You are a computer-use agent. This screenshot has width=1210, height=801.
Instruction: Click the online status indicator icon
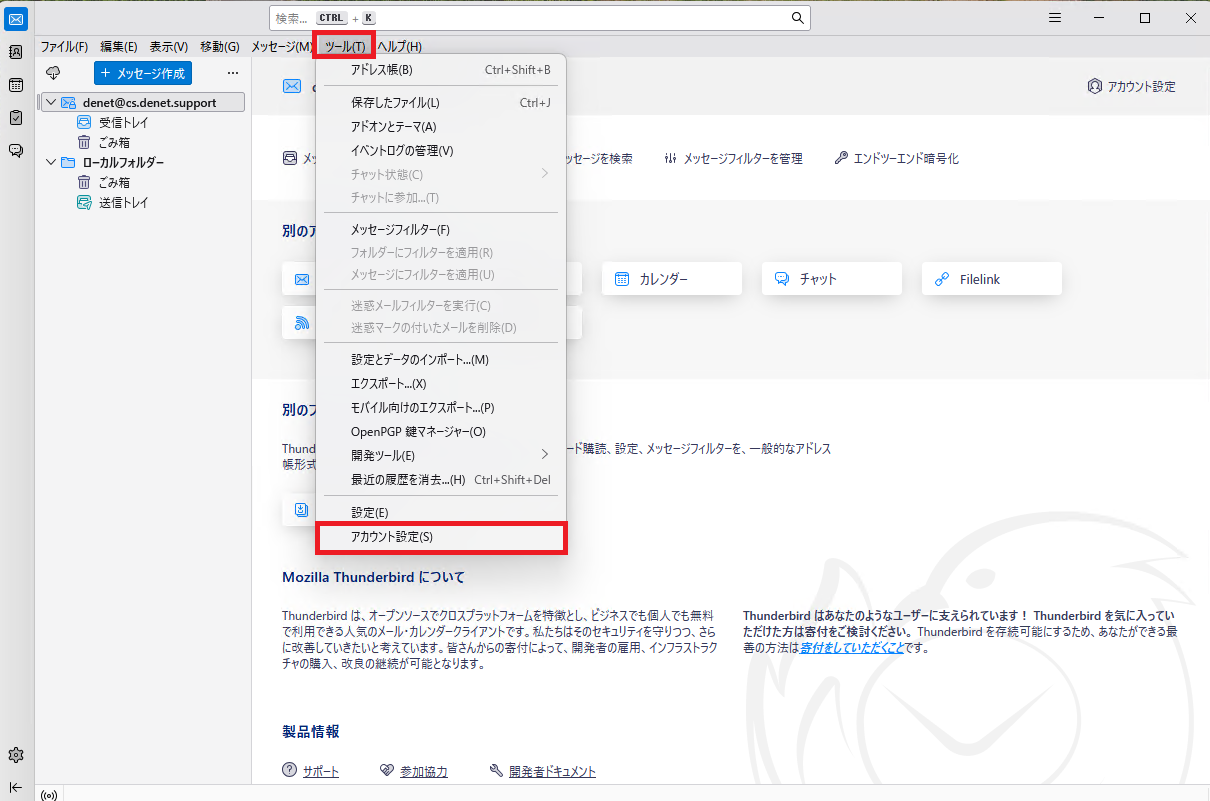(x=50, y=795)
